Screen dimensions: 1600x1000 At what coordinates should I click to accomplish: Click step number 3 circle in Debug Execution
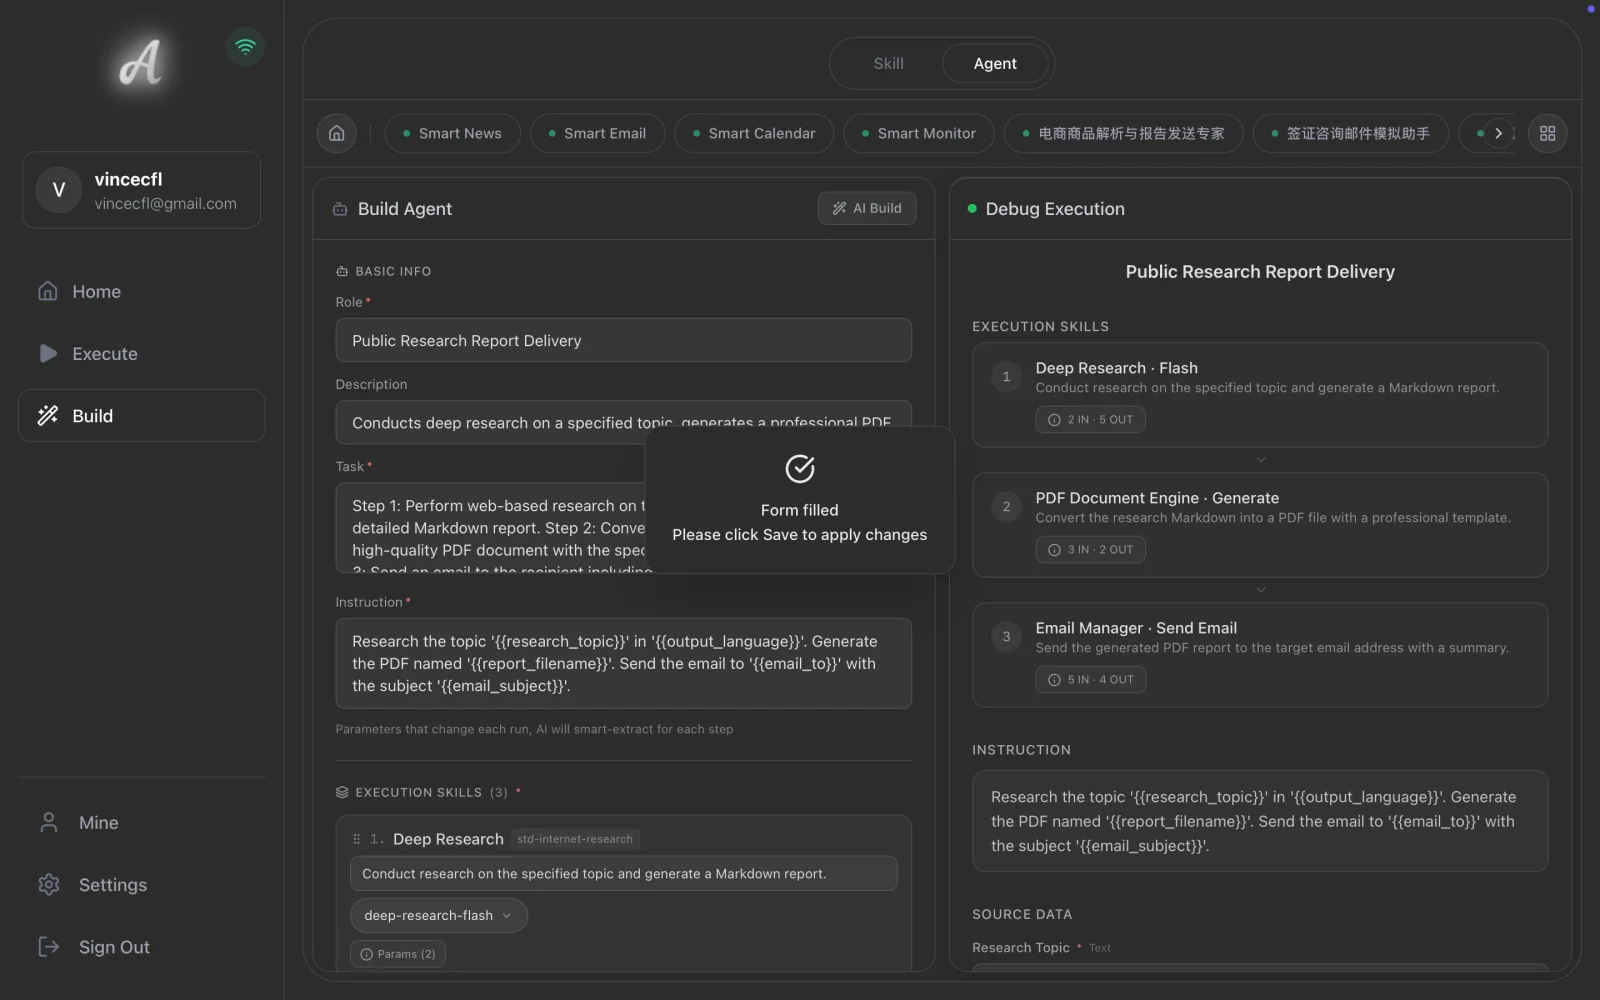point(1006,637)
